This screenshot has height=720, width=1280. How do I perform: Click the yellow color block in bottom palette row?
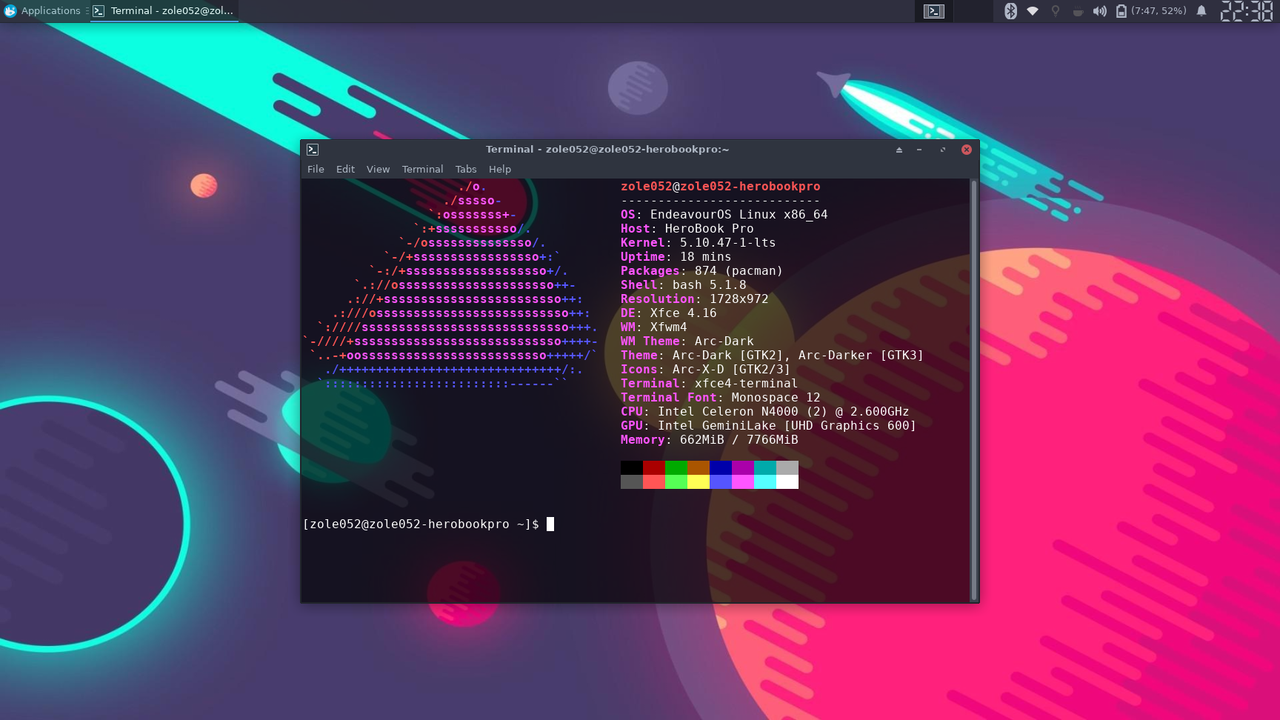click(x=699, y=481)
